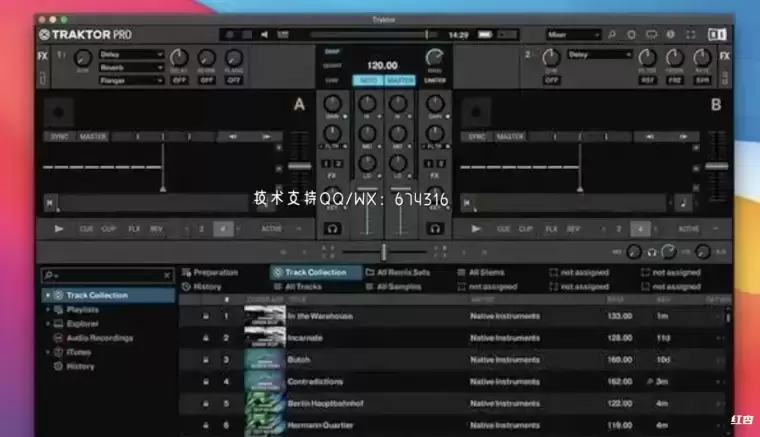Viewport: 760px width, 437px height.
Task: Click CUP button on Deck A
Action: pos(109,229)
